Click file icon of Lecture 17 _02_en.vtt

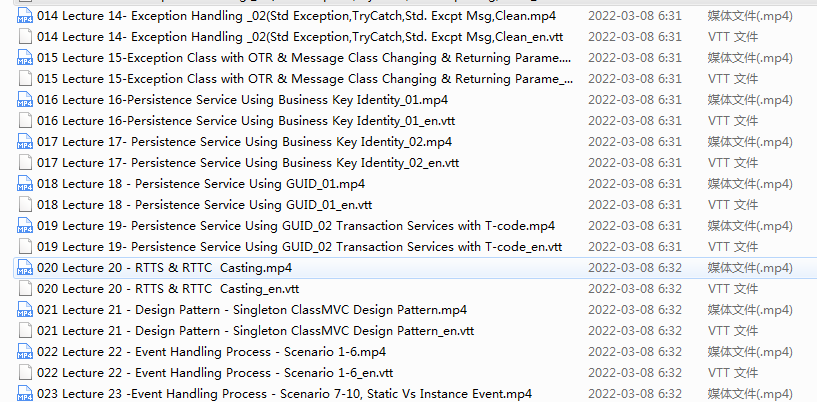point(24,162)
